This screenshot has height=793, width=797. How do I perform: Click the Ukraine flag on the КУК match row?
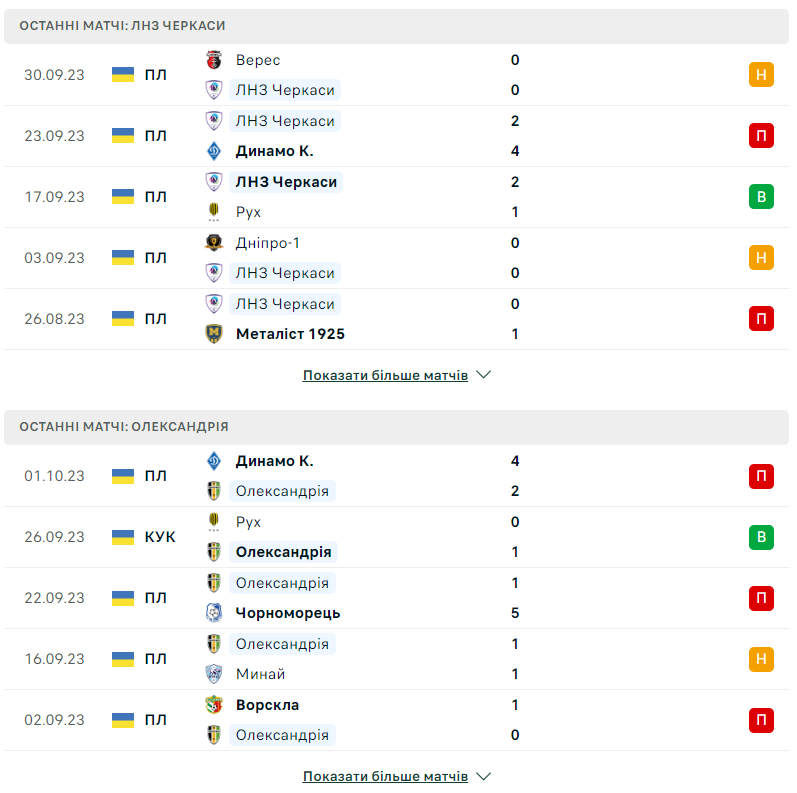click(123, 537)
